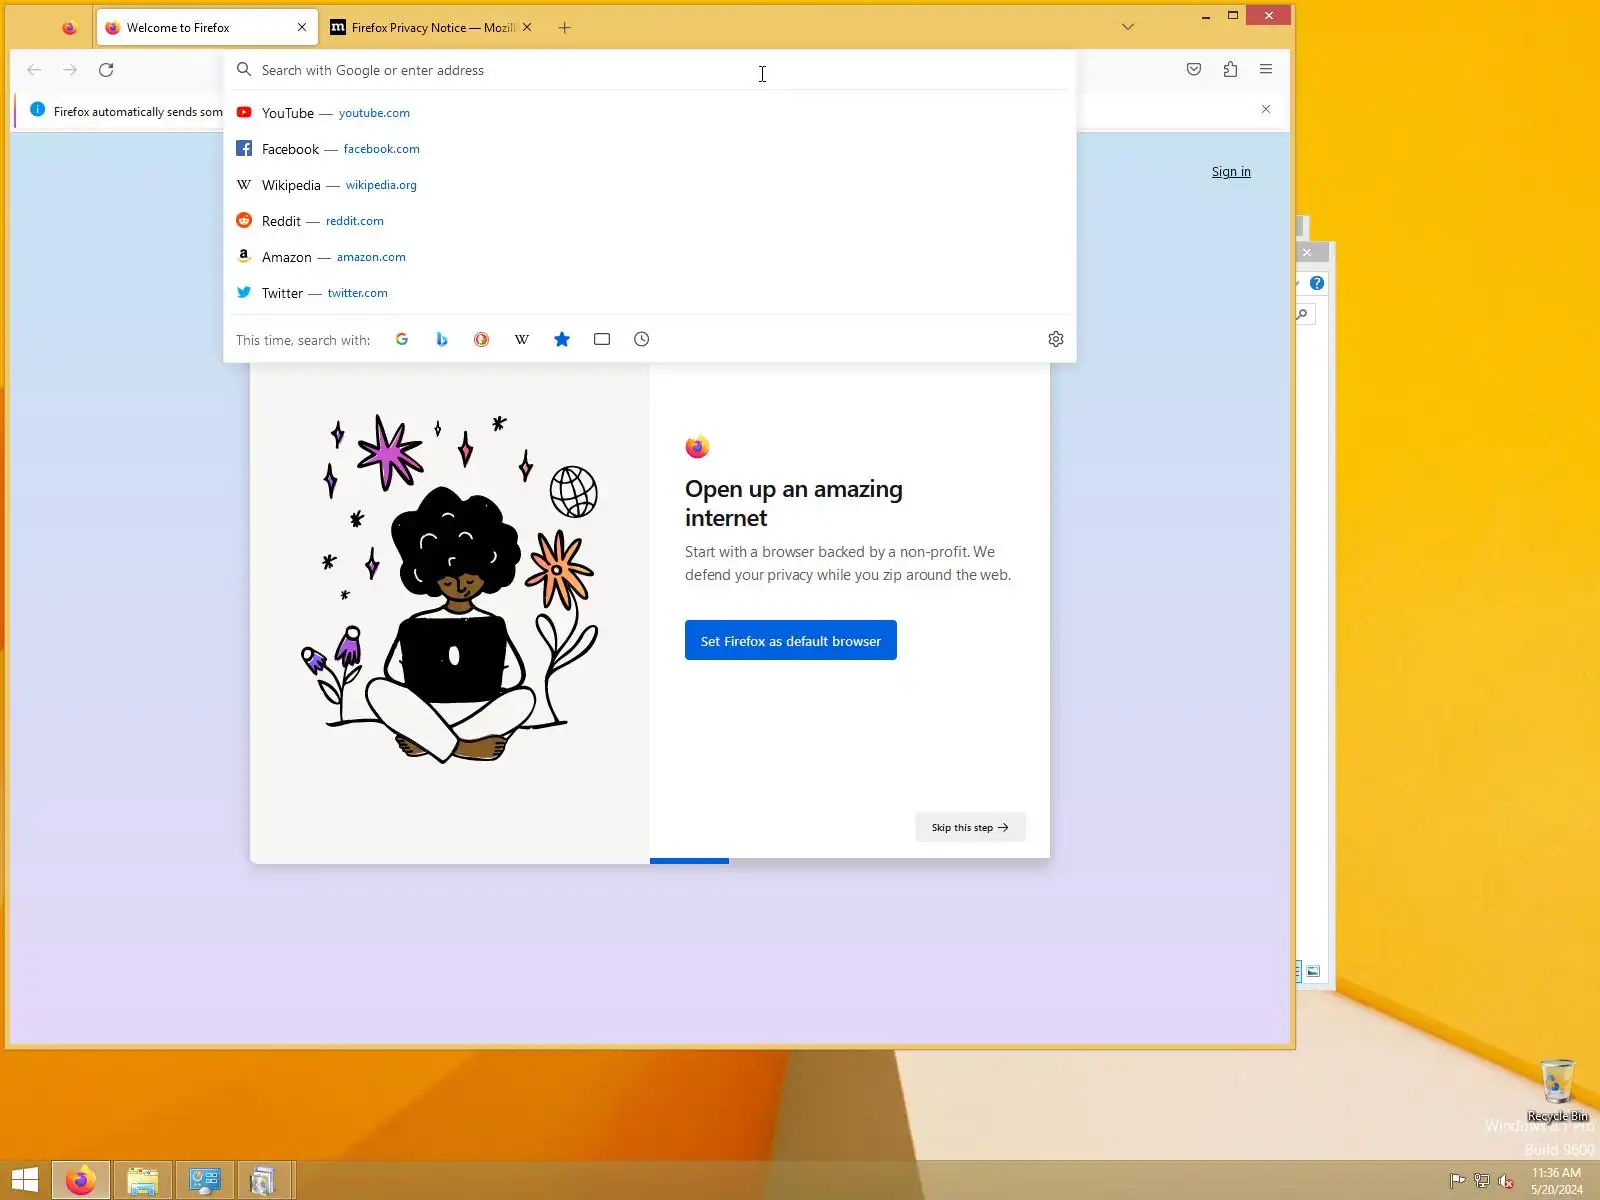Show the taskbar clock and date

(x=1557, y=1181)
